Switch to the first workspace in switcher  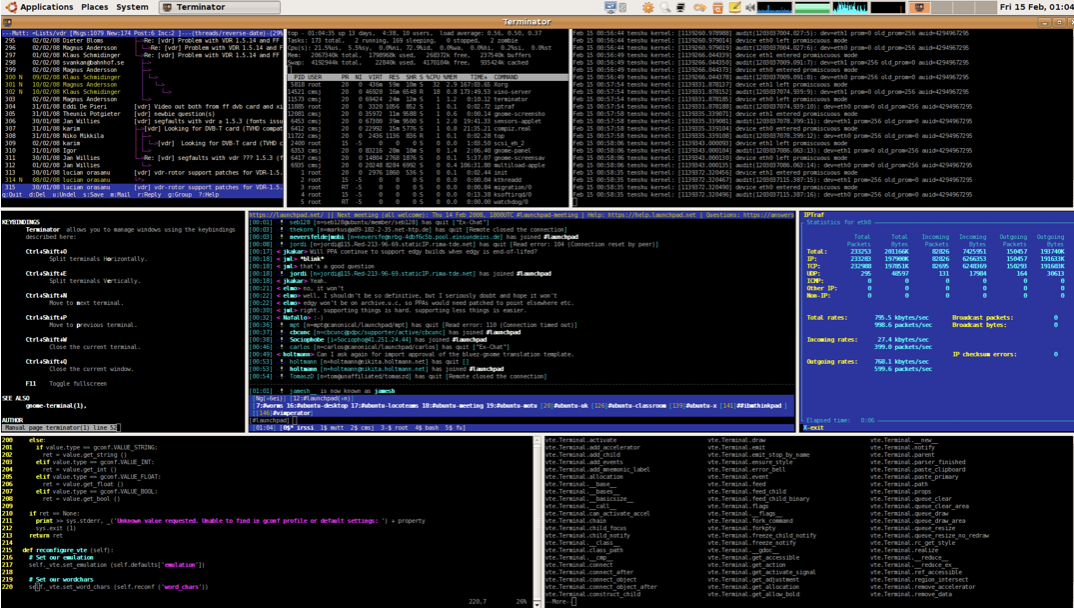(x=919, y=8)
